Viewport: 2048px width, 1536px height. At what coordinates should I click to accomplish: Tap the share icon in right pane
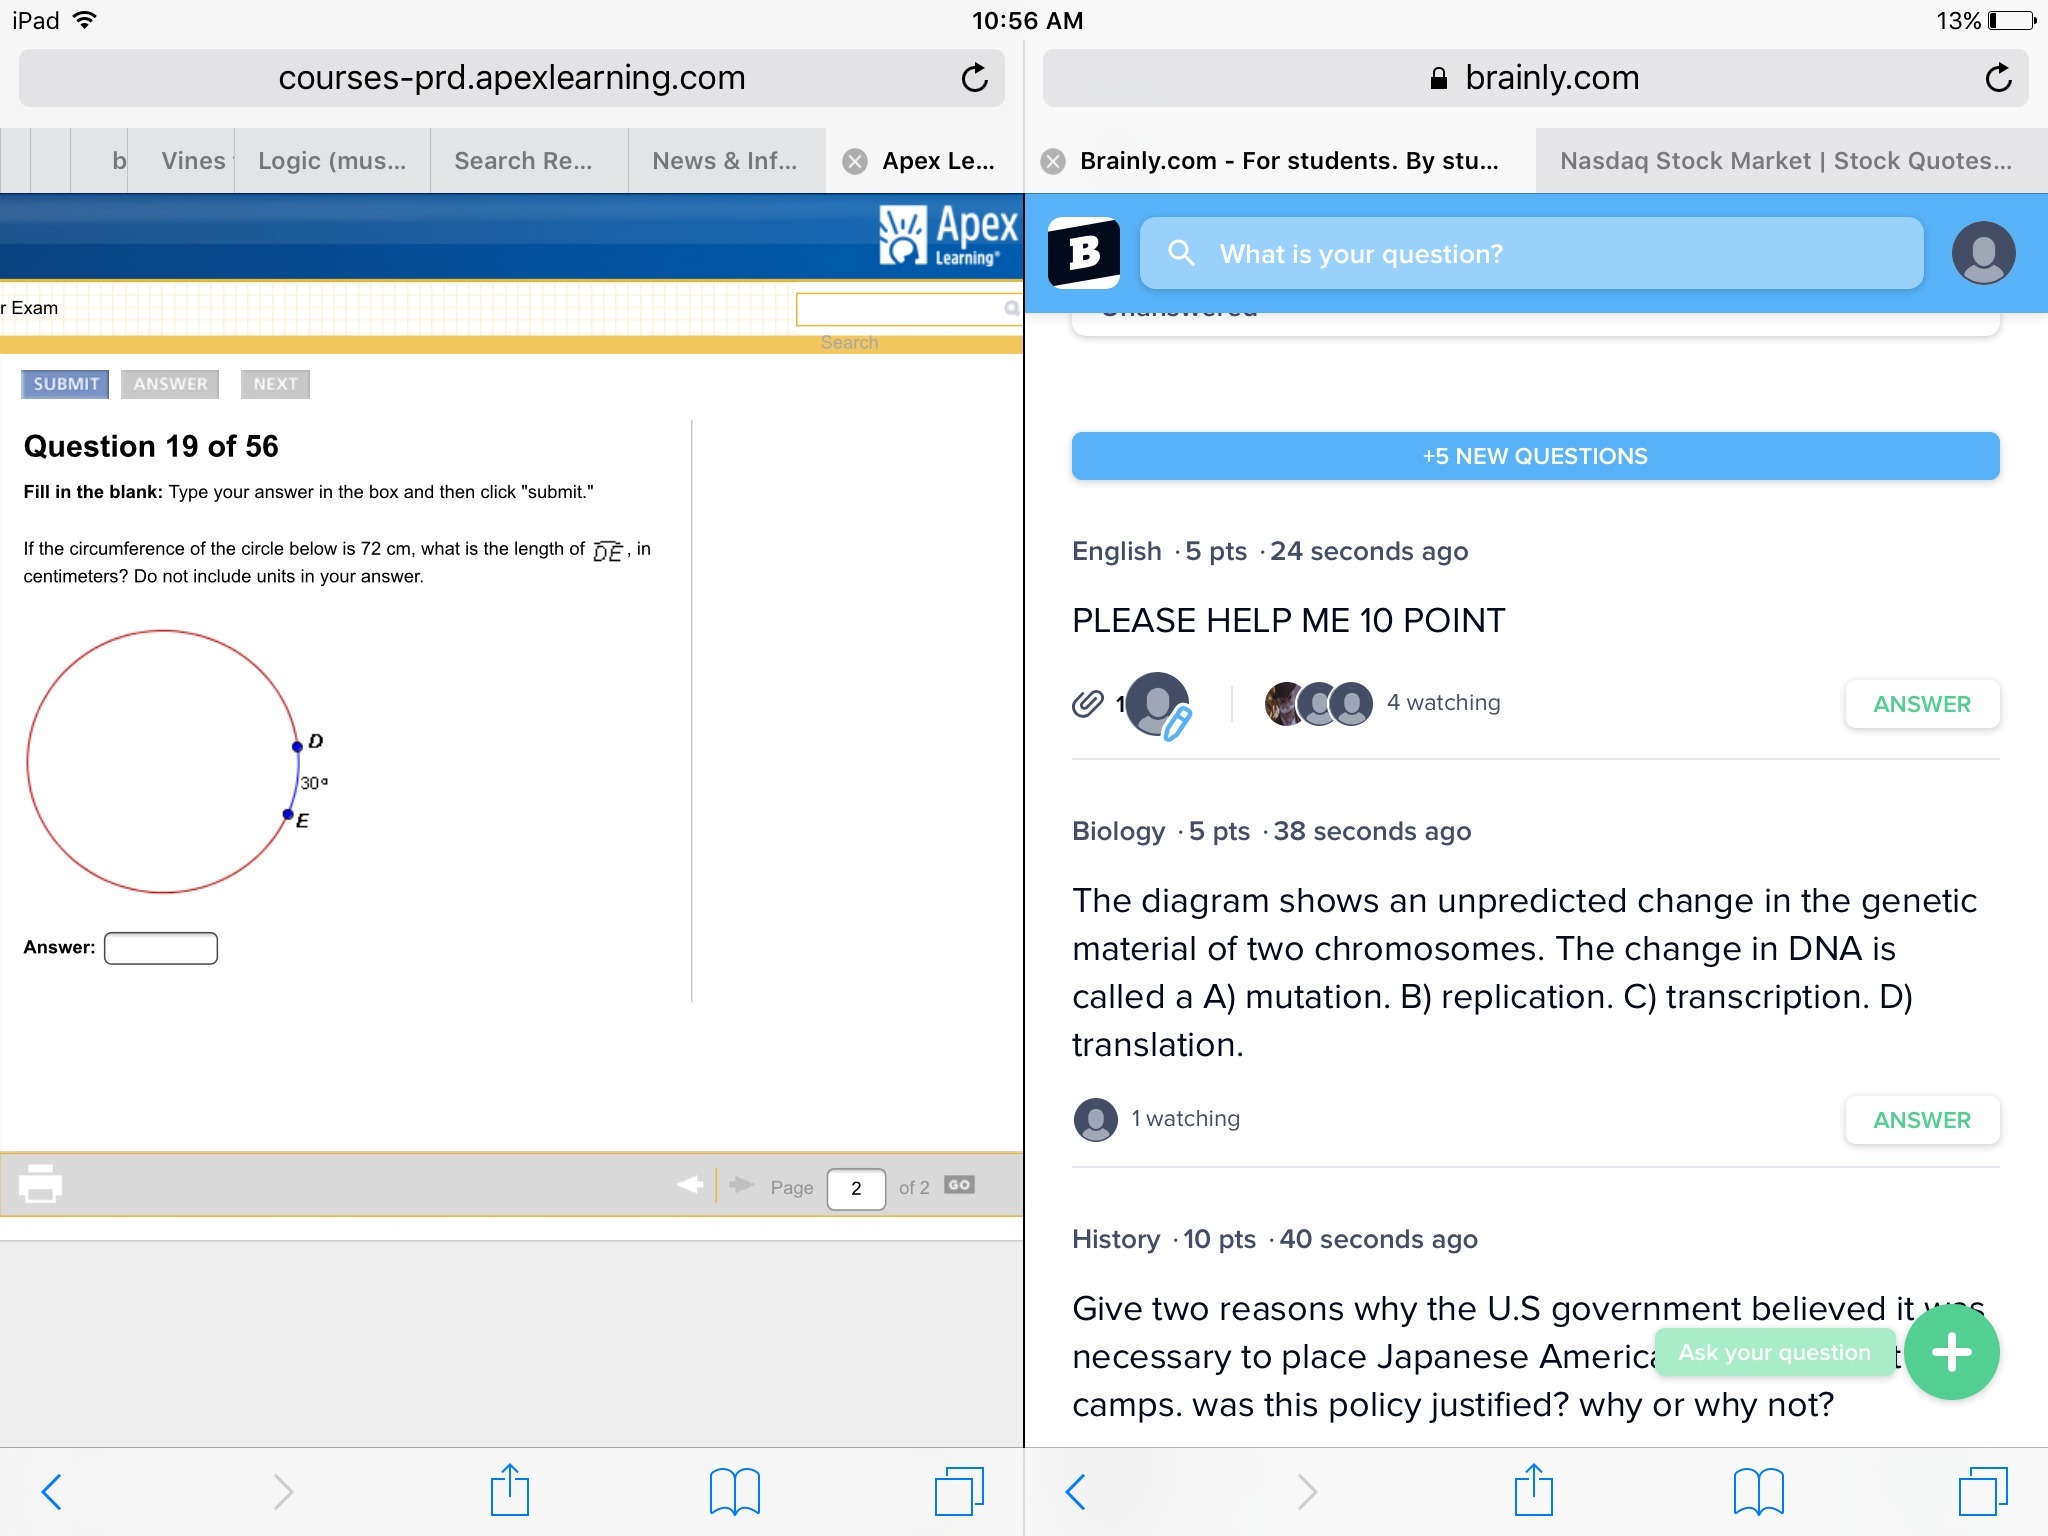(1533, 1492)
